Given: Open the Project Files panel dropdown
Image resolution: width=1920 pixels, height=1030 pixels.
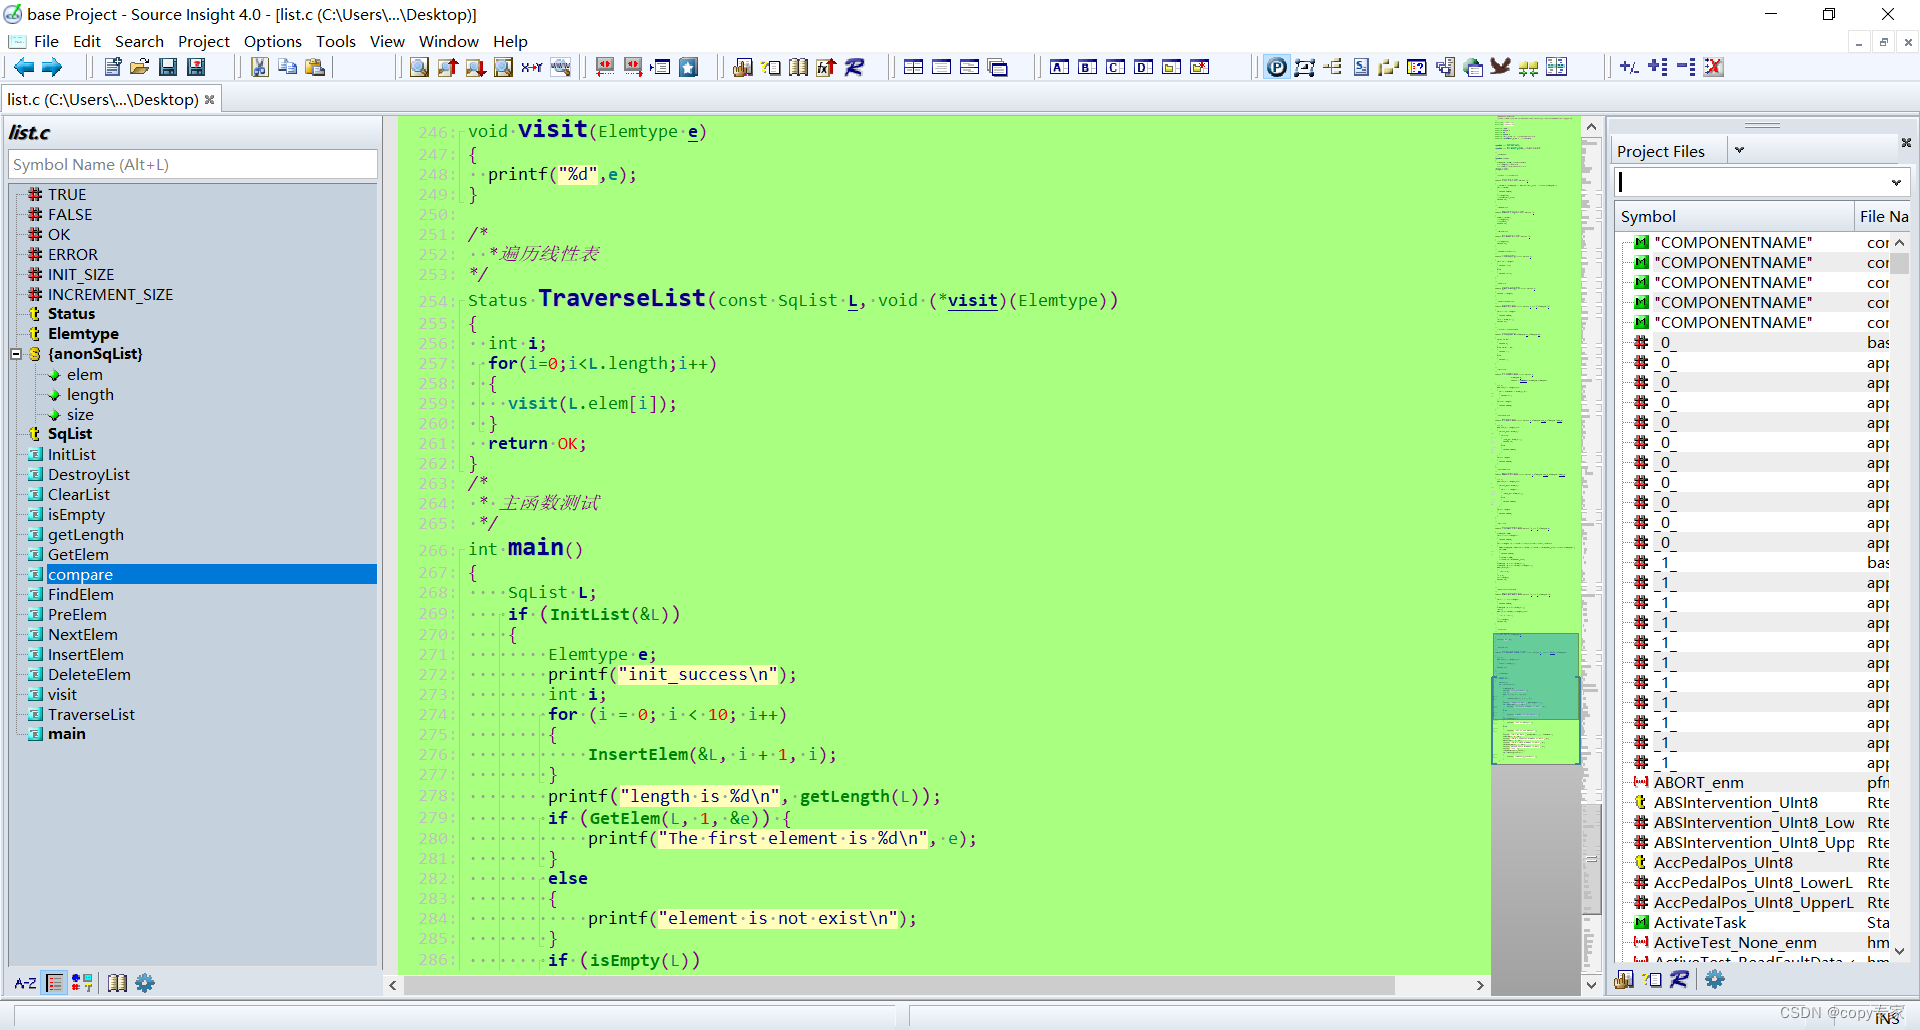Looking at the screenshot, I should pos(1740,150).
